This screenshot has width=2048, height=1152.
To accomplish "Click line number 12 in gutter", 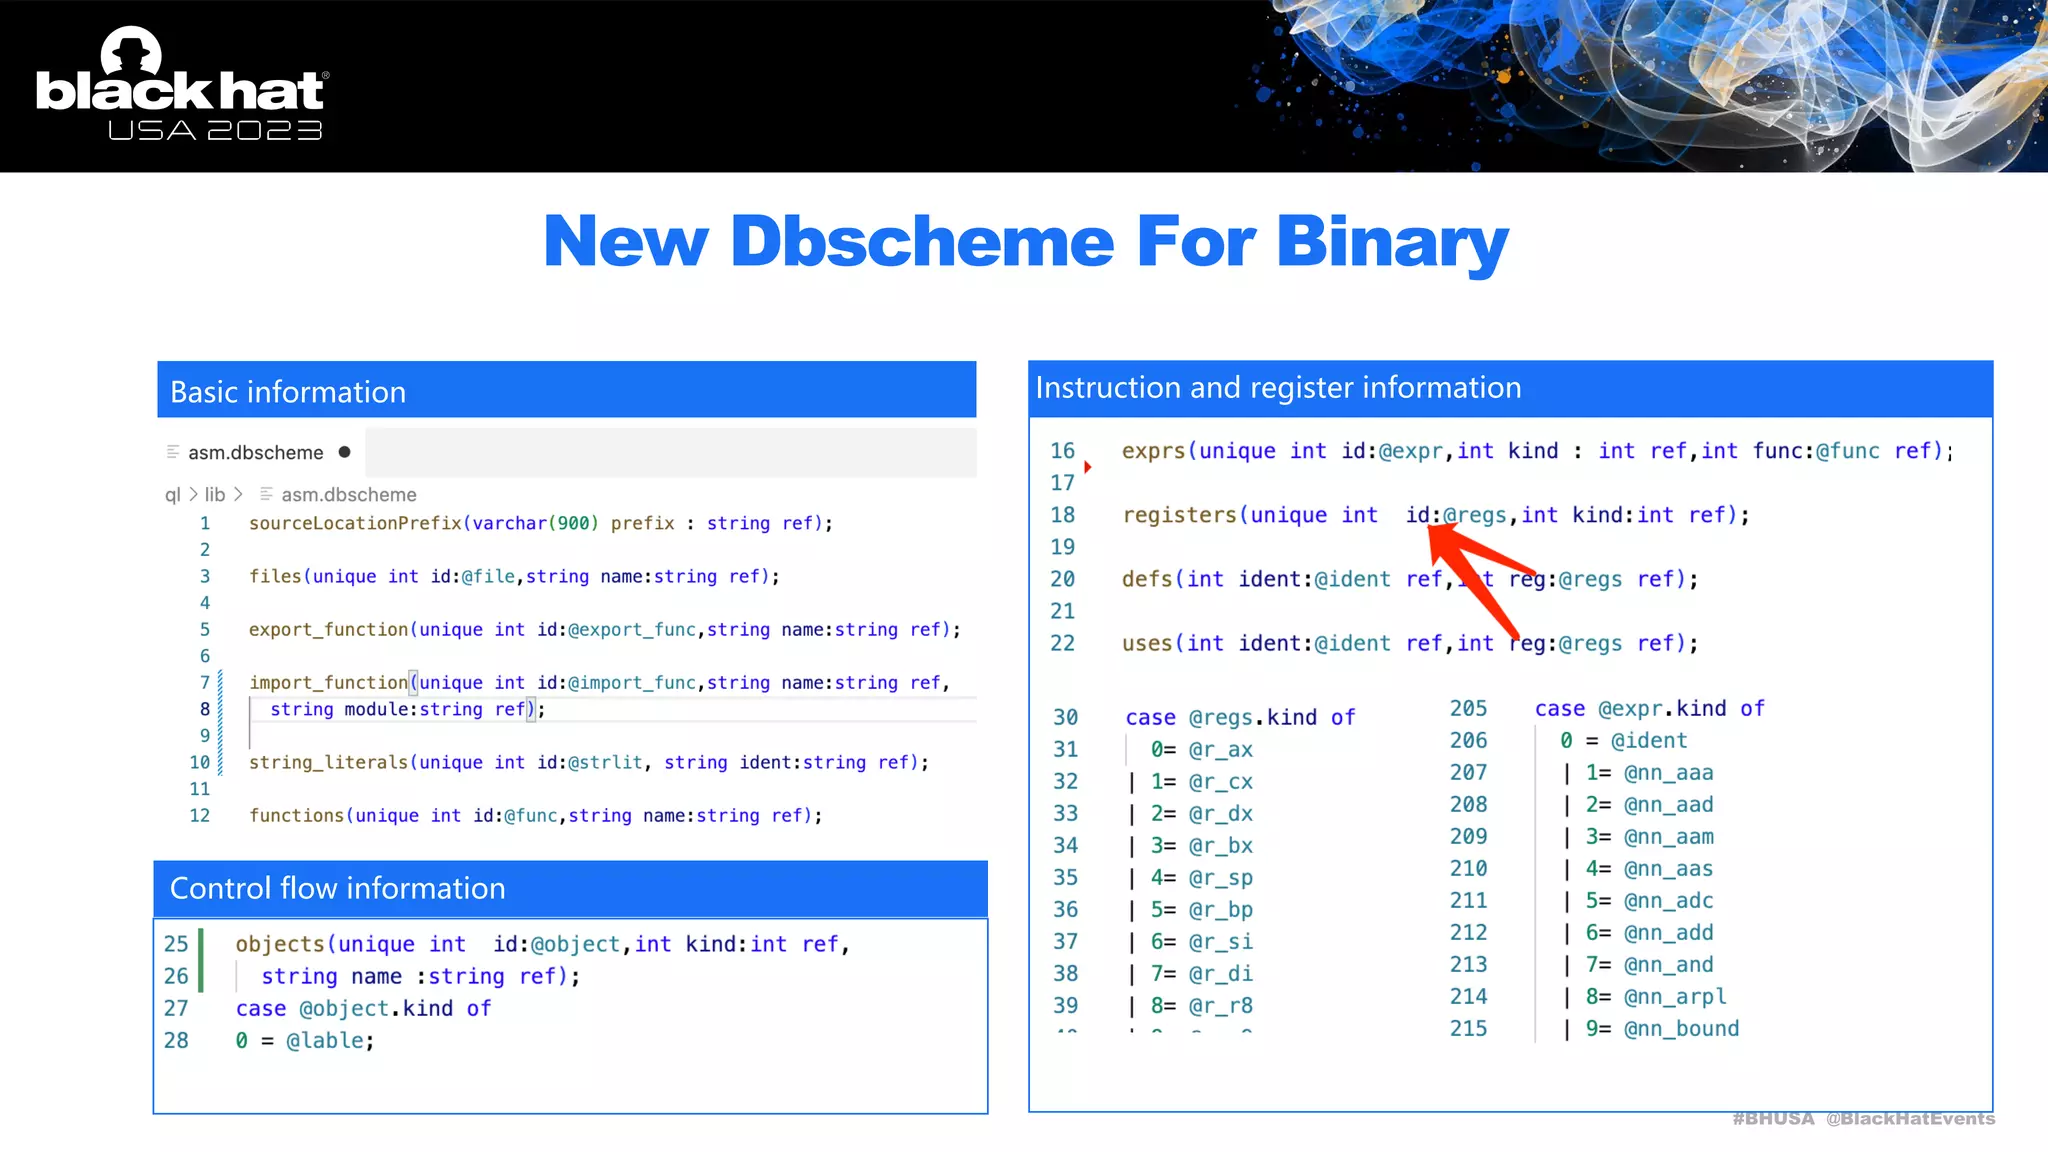I will [x=200, y=815].
